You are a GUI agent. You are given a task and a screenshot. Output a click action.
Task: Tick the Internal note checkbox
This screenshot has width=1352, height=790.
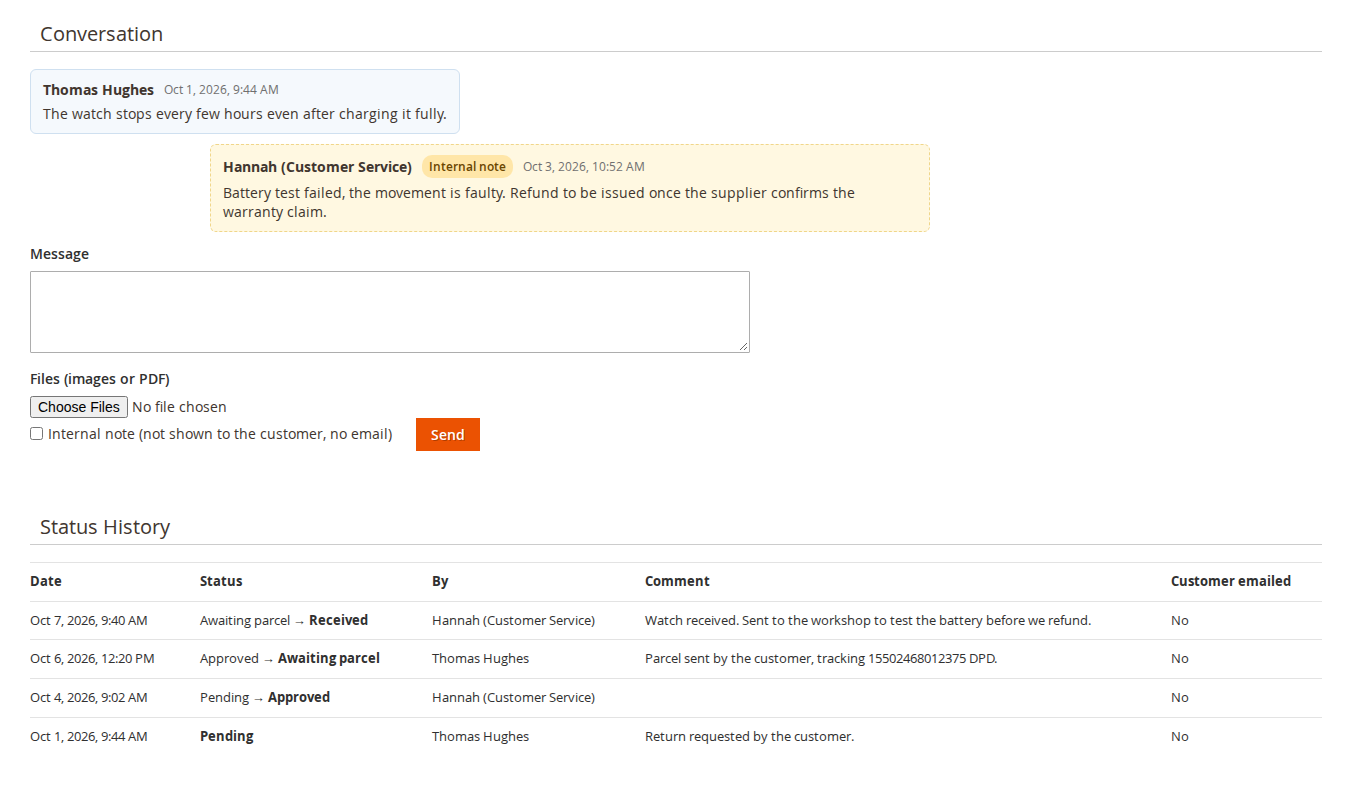pyautogui.click(x=37, y=434)
